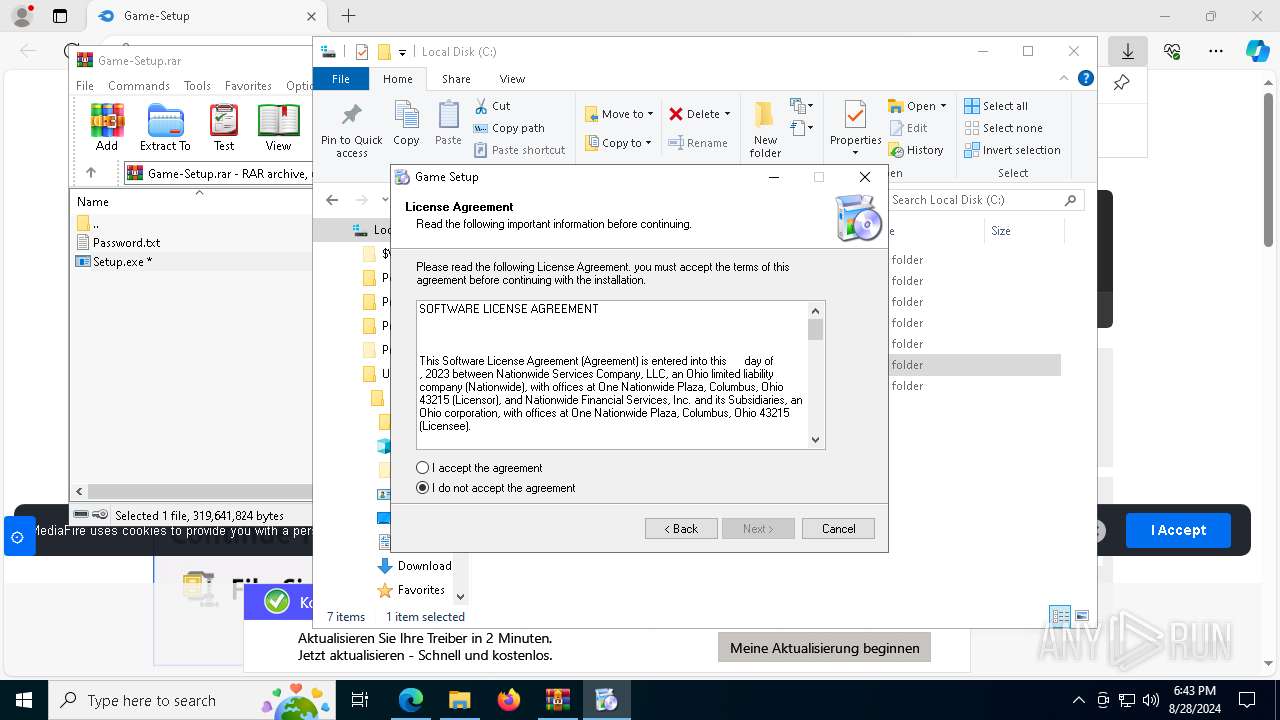Click Paste shortcut in ribbon
This screenshot has height=720, width=1280.
click(x=520, y=150)
